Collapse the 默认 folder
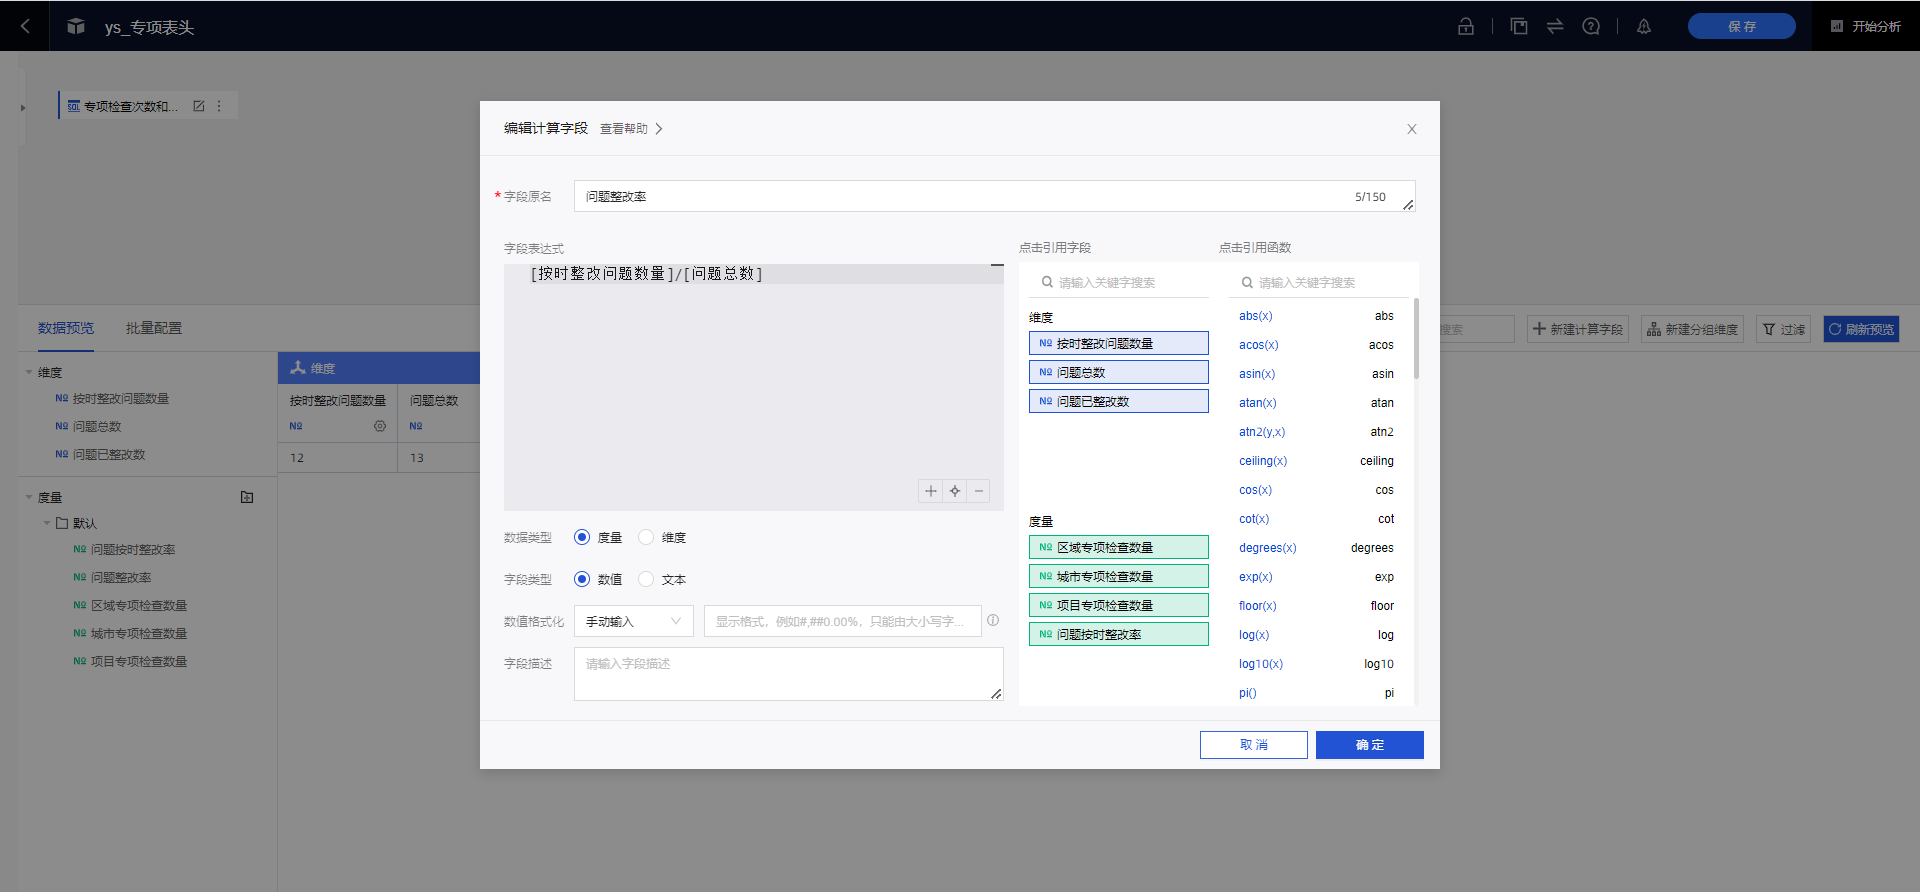The image size is (1920, 892). (x=47, y=523)
